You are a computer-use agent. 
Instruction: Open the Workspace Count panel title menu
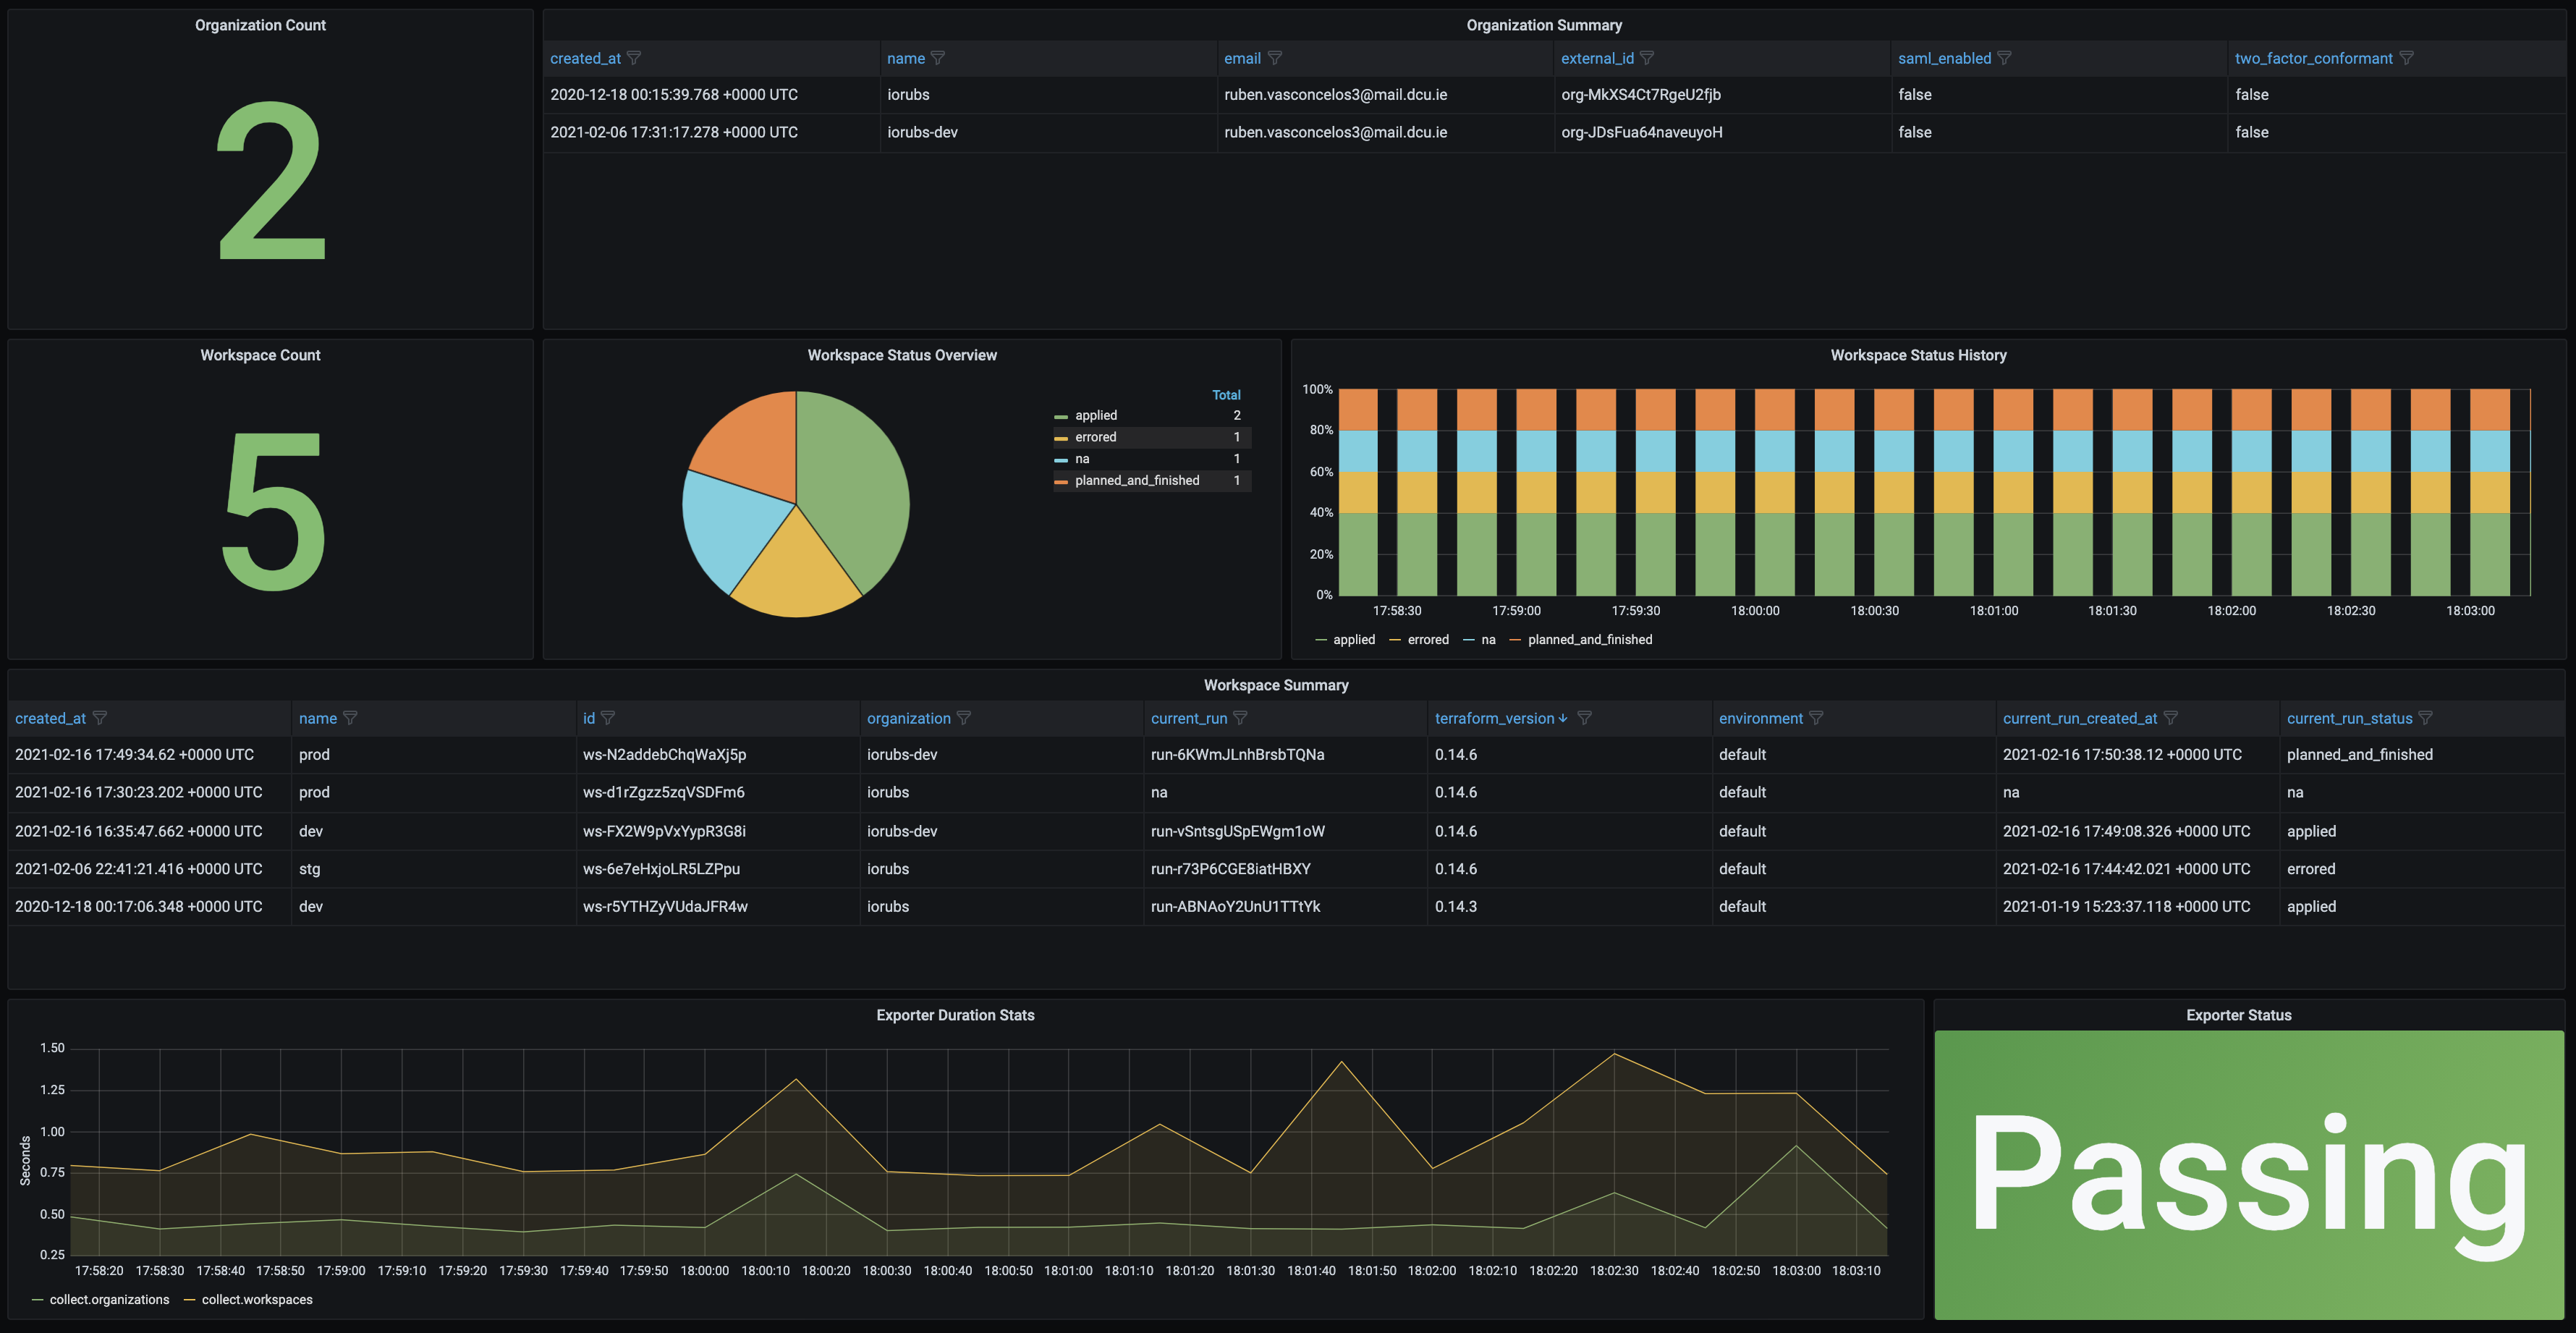pos(260,355)
